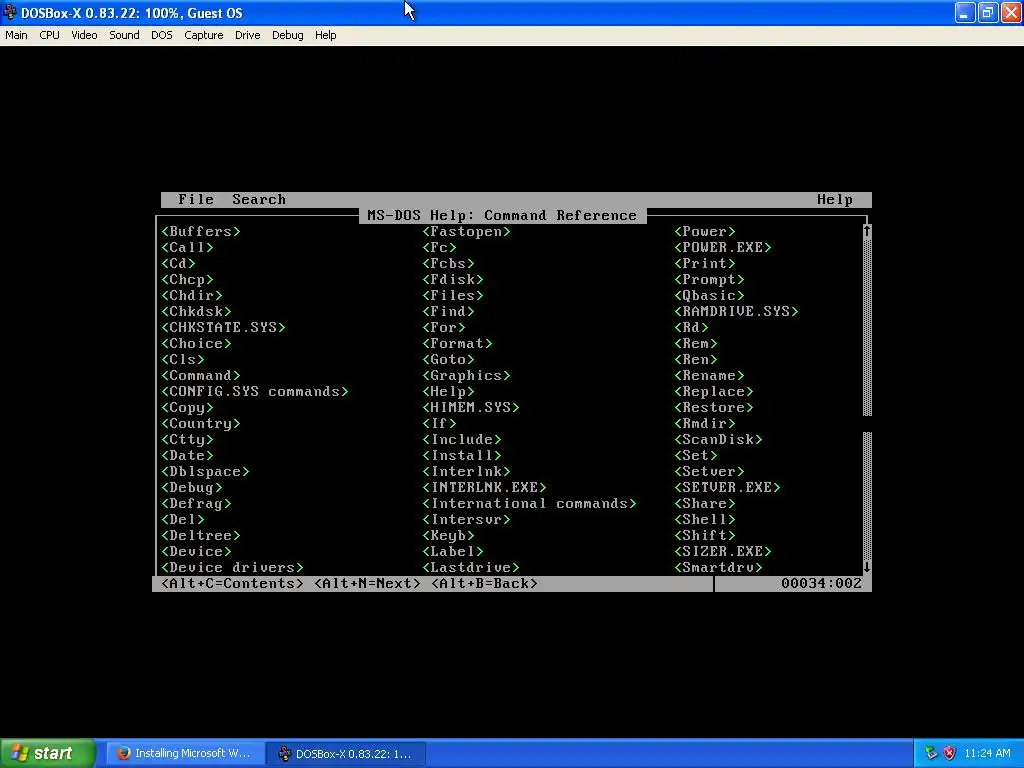Open the <Include> help topic
The width and height of the screenshot is (1024, 768).
(462, 440)
